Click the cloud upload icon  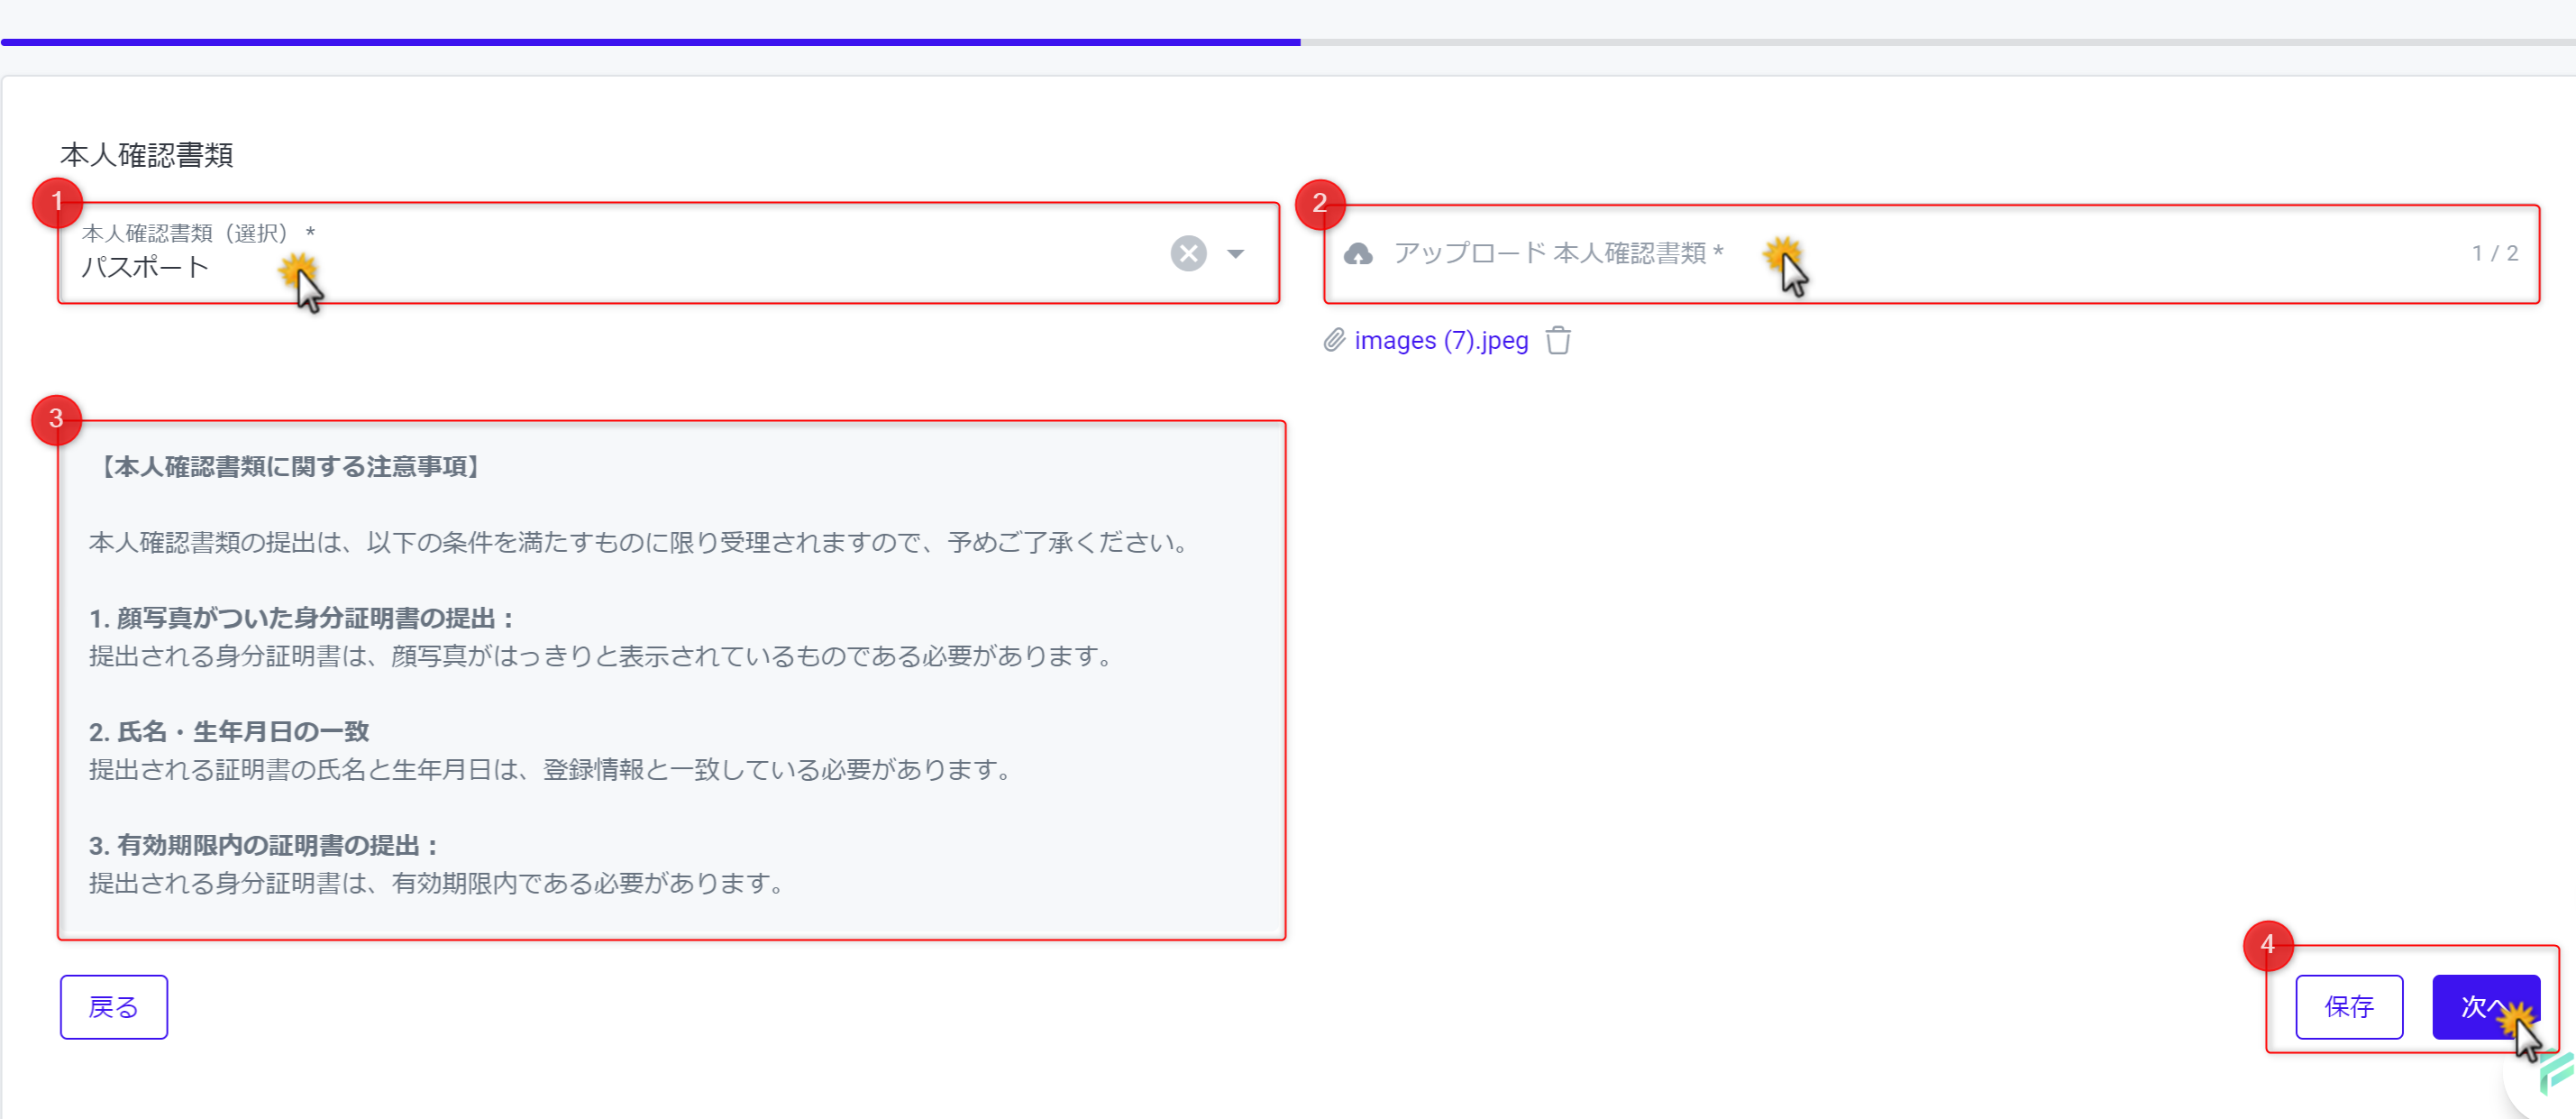(1358, 254)
